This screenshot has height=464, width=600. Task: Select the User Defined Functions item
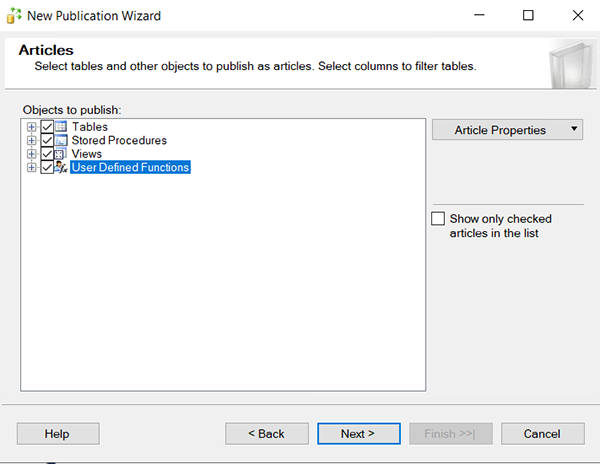click(x=130, y=168)
